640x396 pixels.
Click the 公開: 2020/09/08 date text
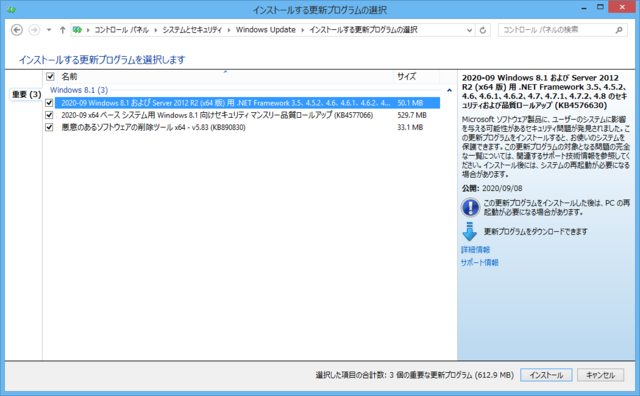(x=492, y=188)
